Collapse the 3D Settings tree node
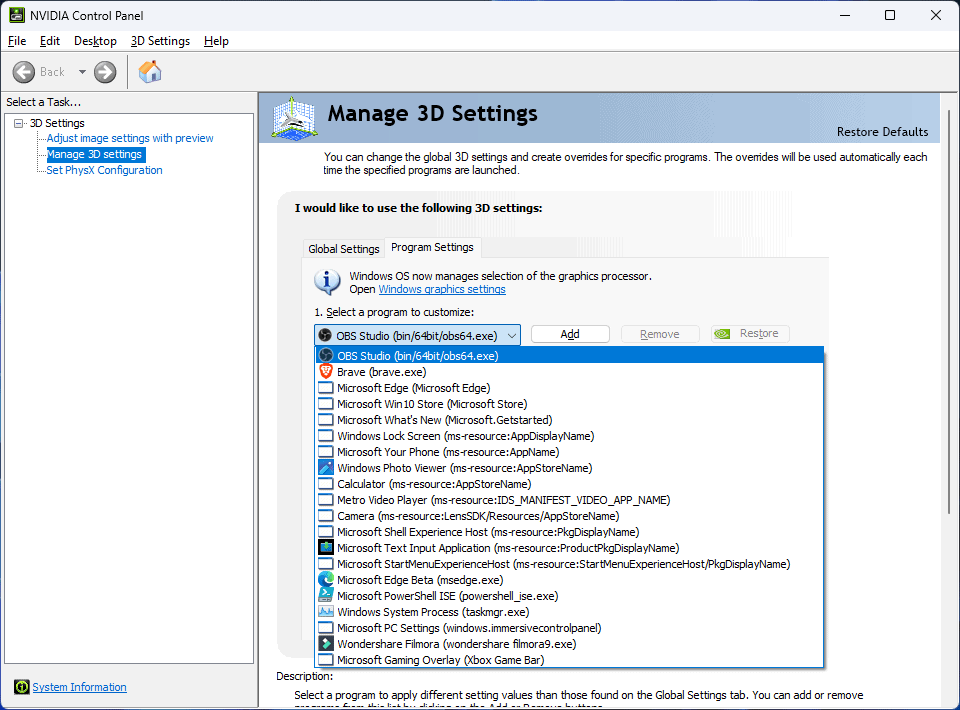 coord(19,123)
